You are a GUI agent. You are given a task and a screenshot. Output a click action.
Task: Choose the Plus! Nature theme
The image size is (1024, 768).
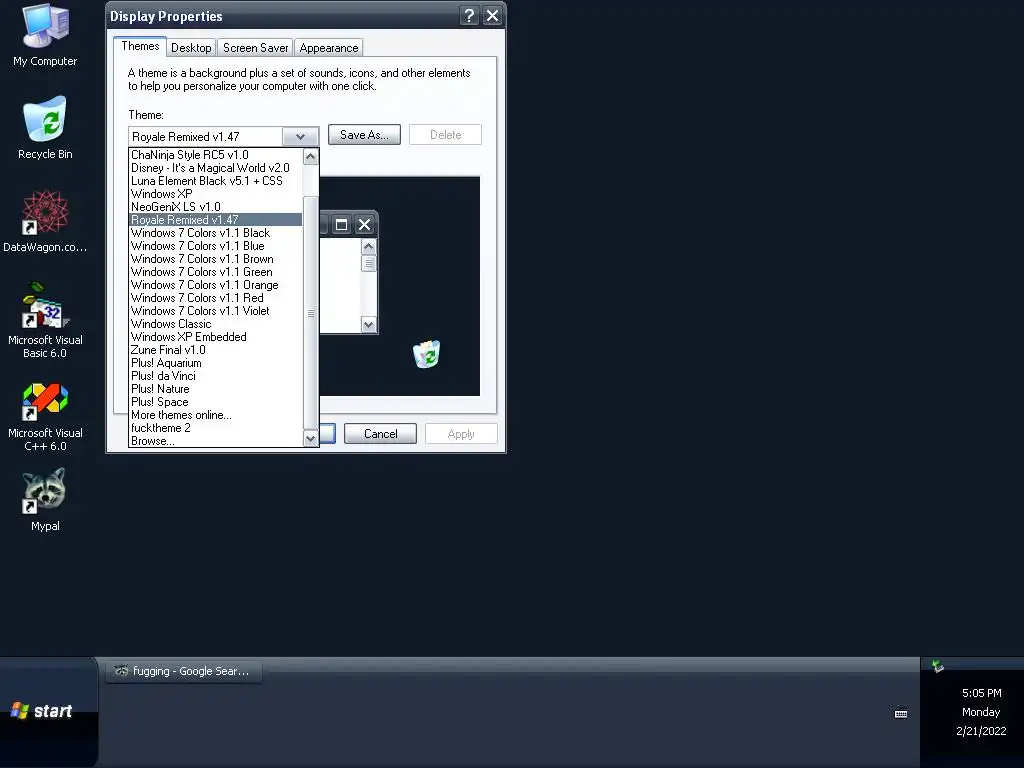[x=216, y=389]
